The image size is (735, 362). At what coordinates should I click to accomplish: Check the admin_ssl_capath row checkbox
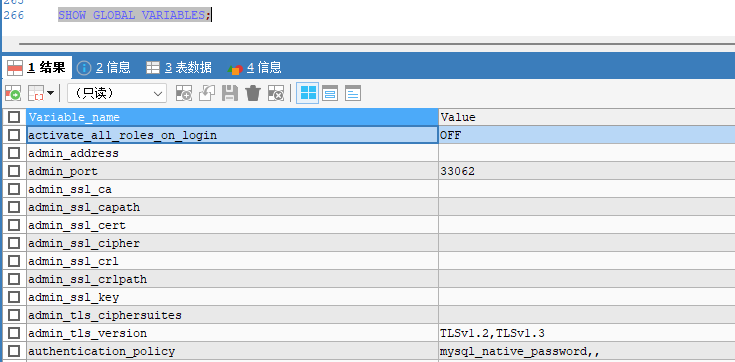click(x=14, y=207)
